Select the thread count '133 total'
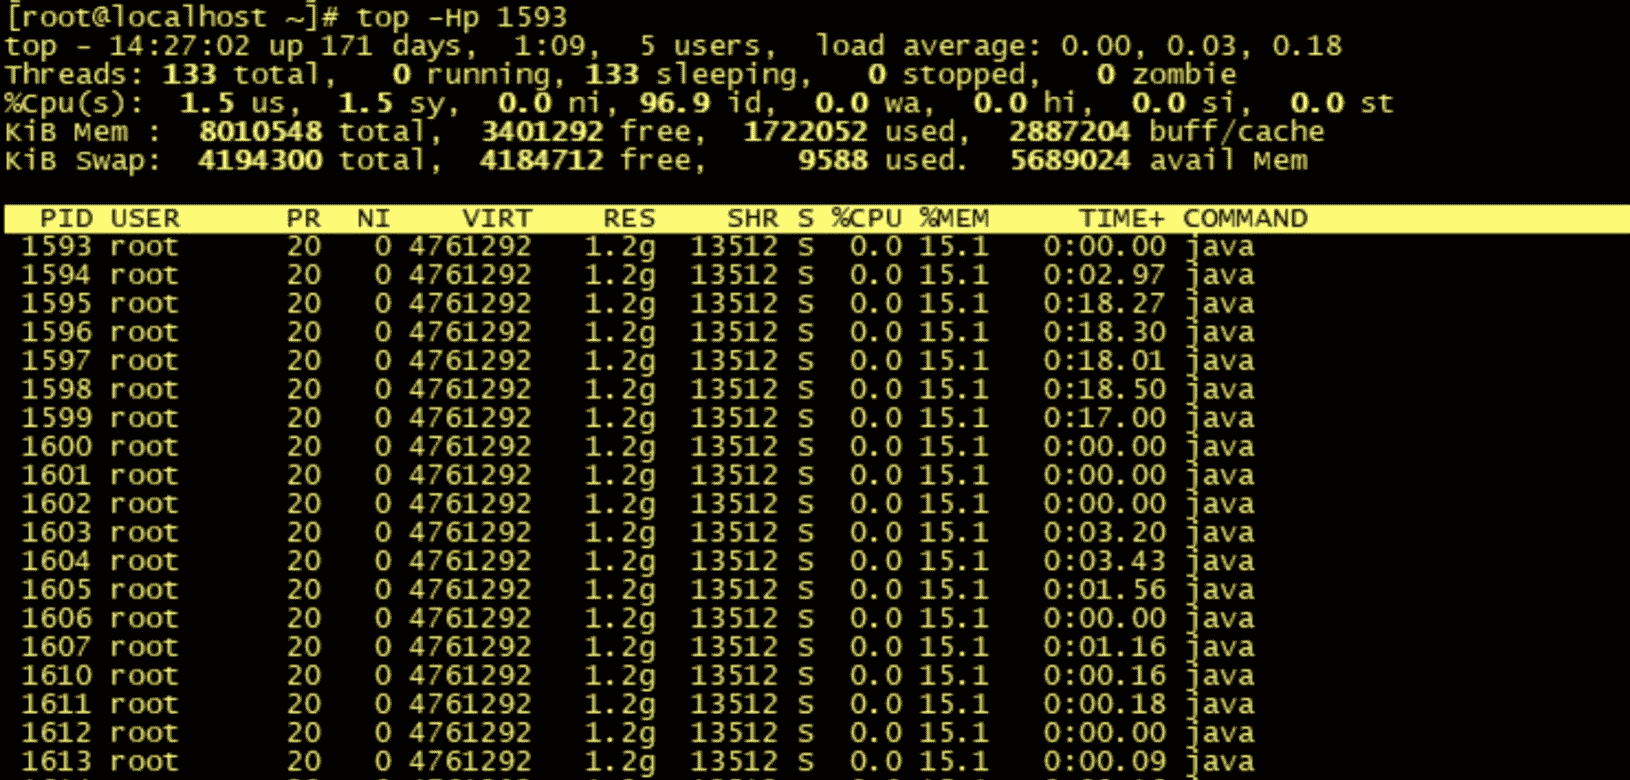Viewport: 1630px width, 780px height. 242,75
